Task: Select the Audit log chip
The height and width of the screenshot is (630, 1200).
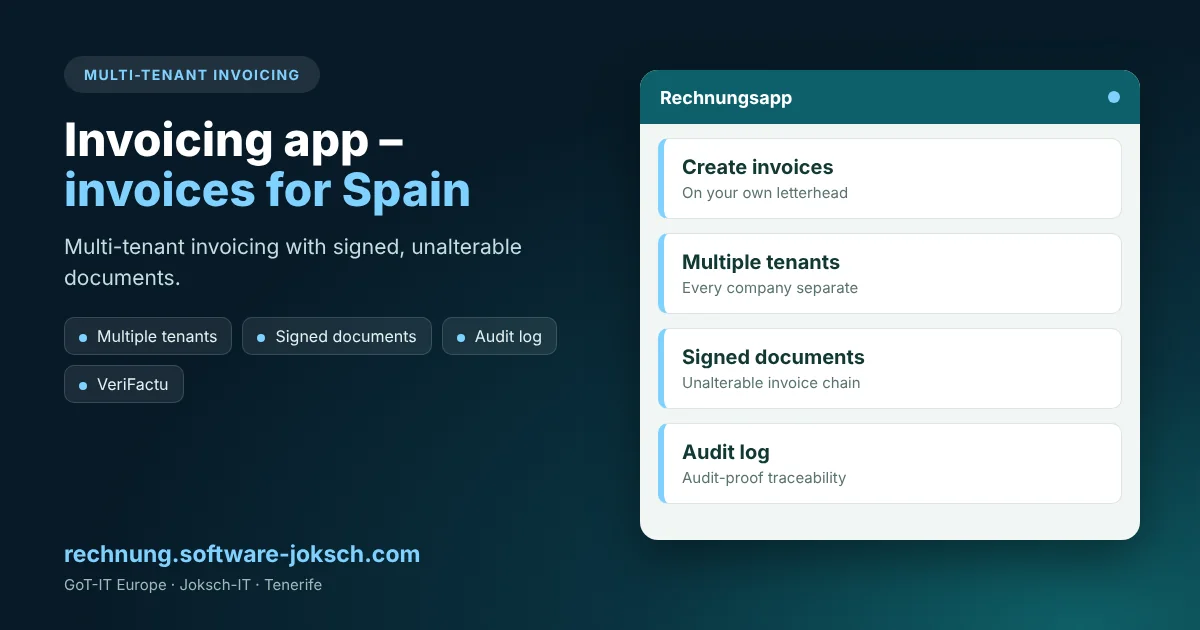Action: point(499,336)
